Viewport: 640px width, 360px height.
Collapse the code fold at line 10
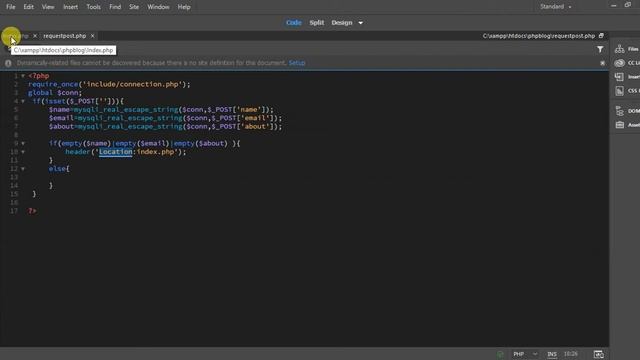pyautogui.click(x=23, y=152)
